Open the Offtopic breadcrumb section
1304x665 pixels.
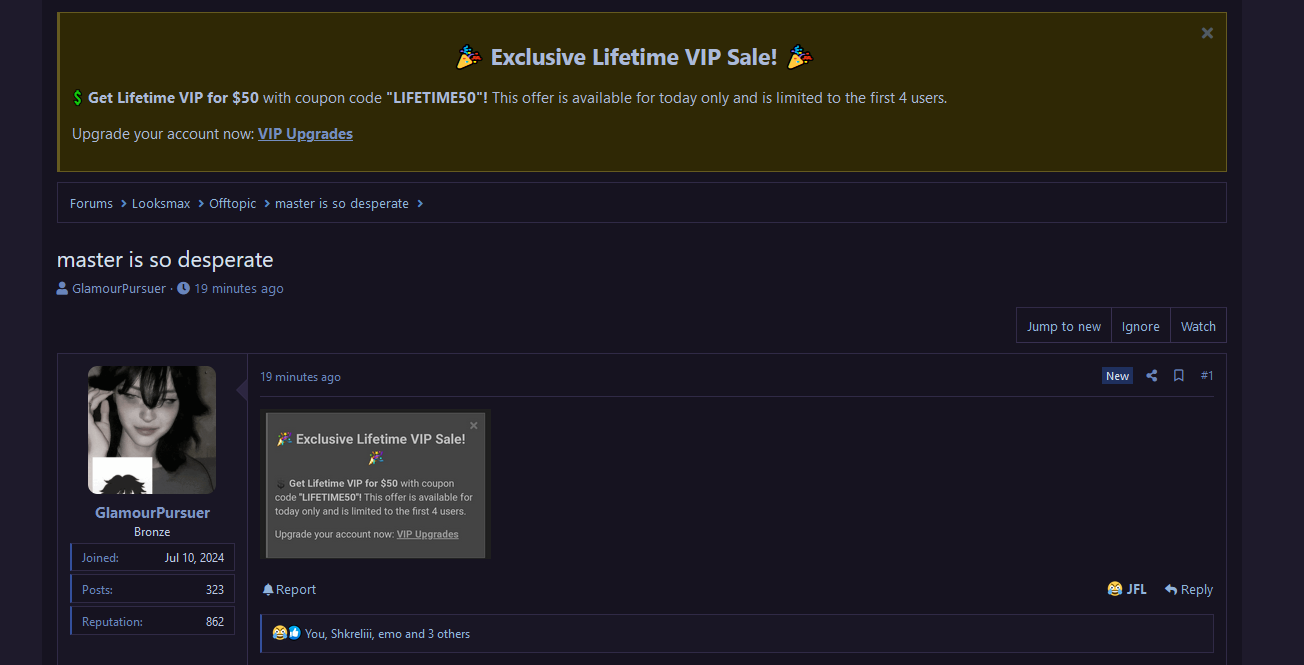(x=232, y=203)
